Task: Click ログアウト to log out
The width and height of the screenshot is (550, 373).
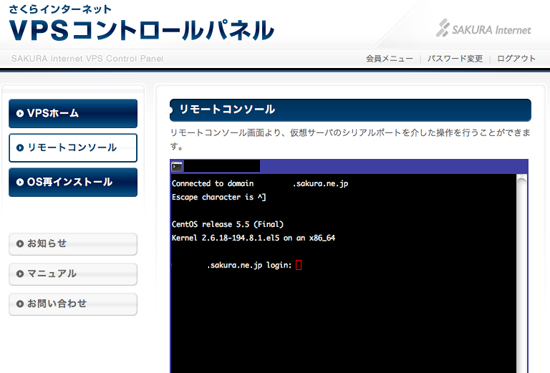Action: pos(516,59)
